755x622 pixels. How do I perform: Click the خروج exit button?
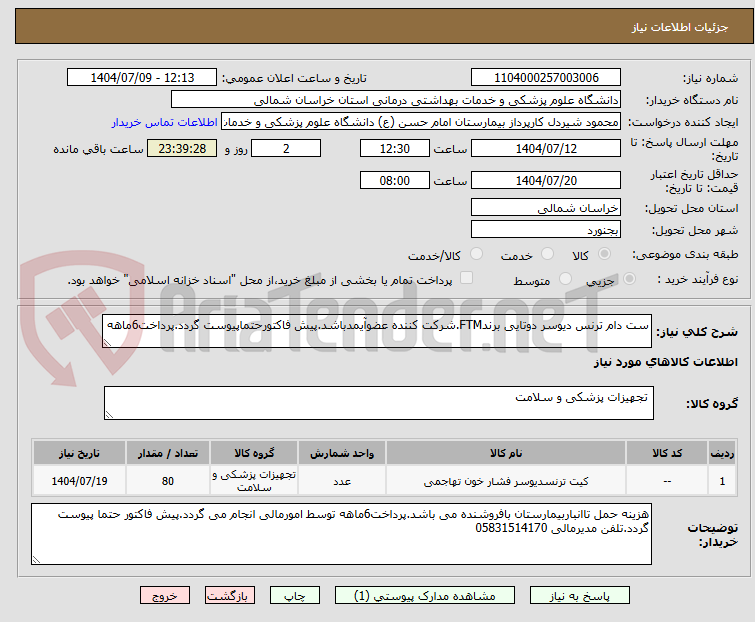pos(165,596)
